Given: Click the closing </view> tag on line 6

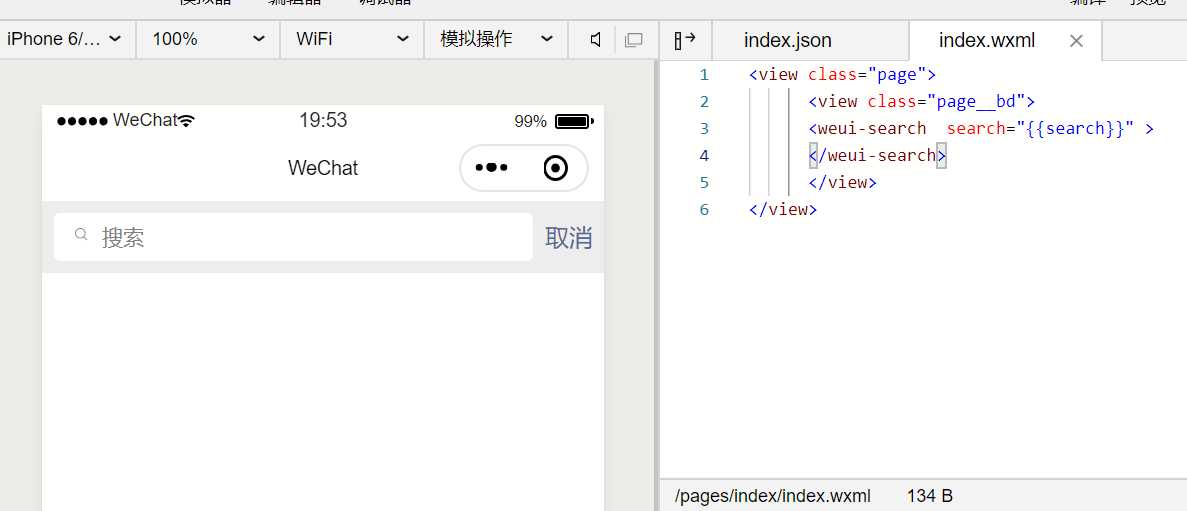Looking at the screenshot, I should (x=783, y=210).
